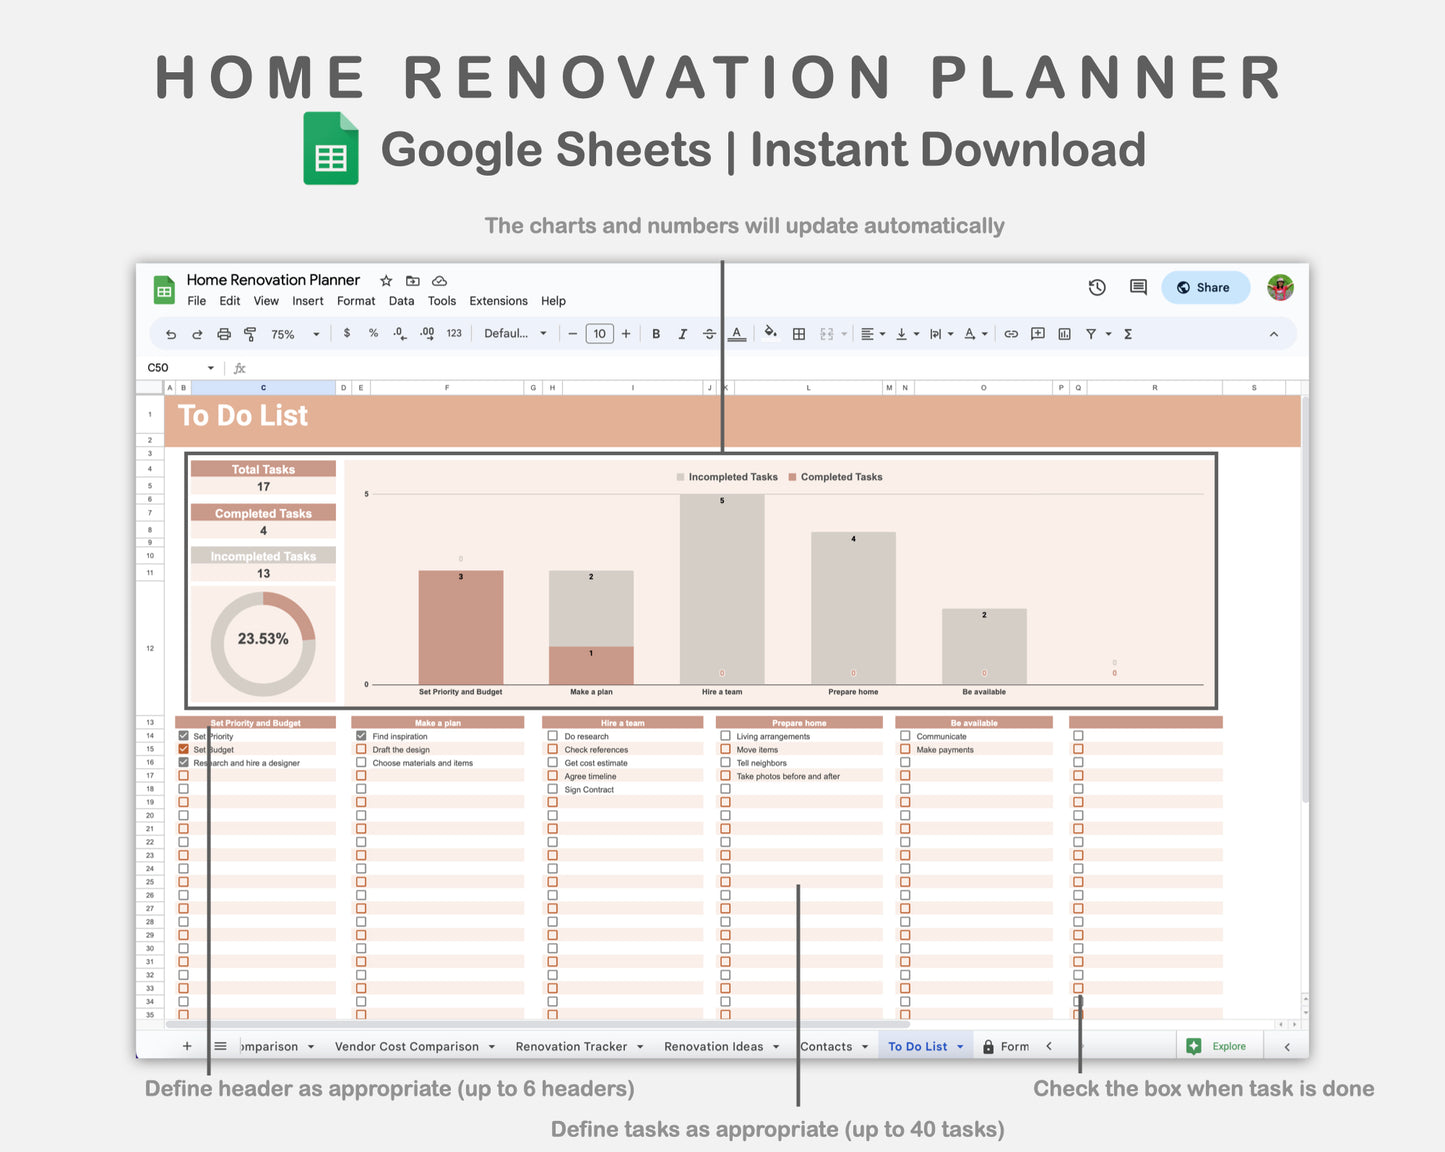This screenshot has width=1445, height=1152.
Task: Open the font dropdown showing Default
Action: click(x=511, y=334)
